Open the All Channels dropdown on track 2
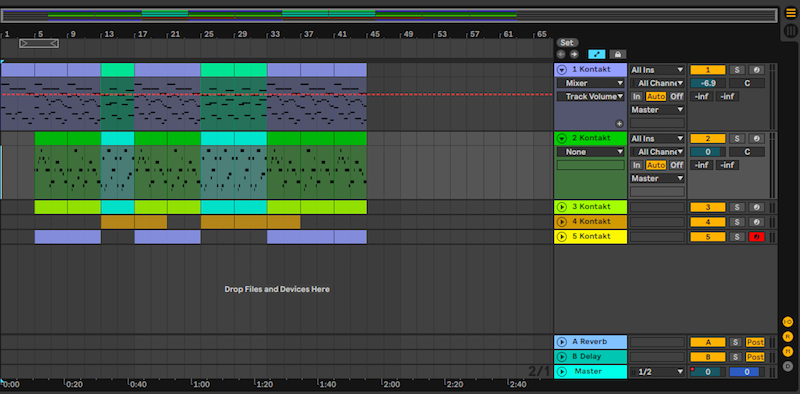This screenshot has height=394, width=800. coord(657,152)
